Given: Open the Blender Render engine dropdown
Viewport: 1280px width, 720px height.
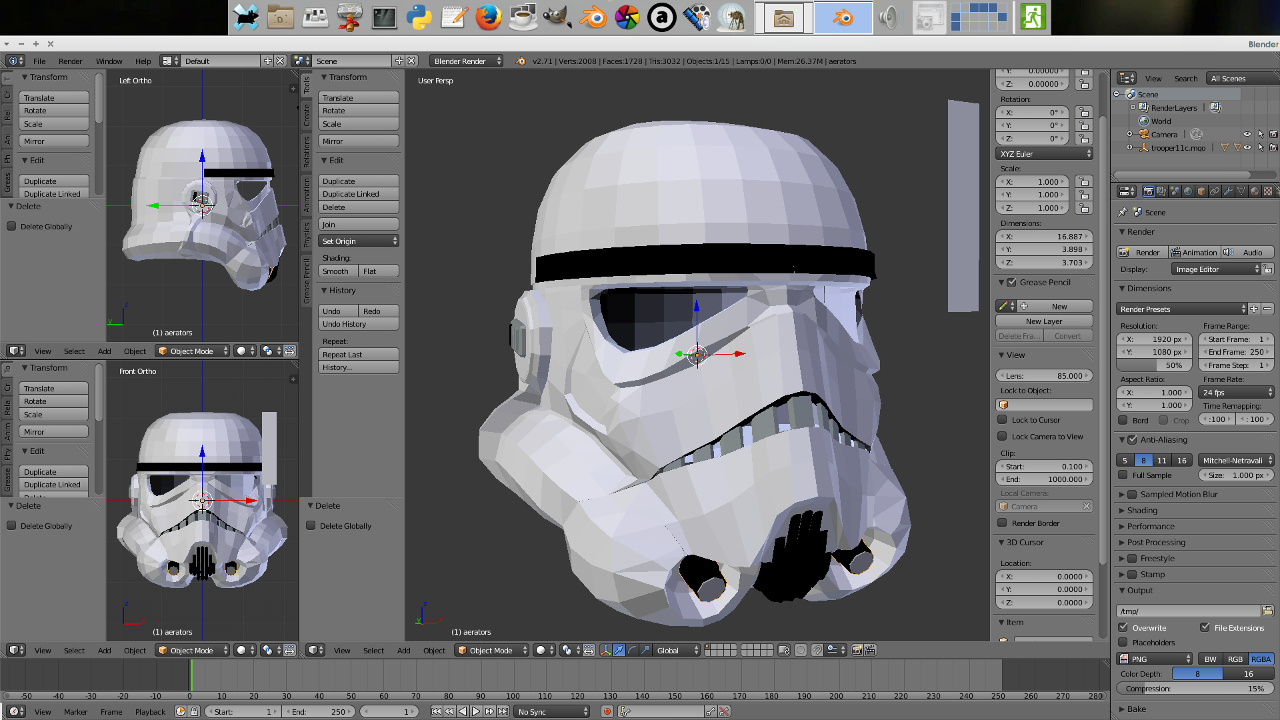Looking at the screenshot, I should [465, 61].
